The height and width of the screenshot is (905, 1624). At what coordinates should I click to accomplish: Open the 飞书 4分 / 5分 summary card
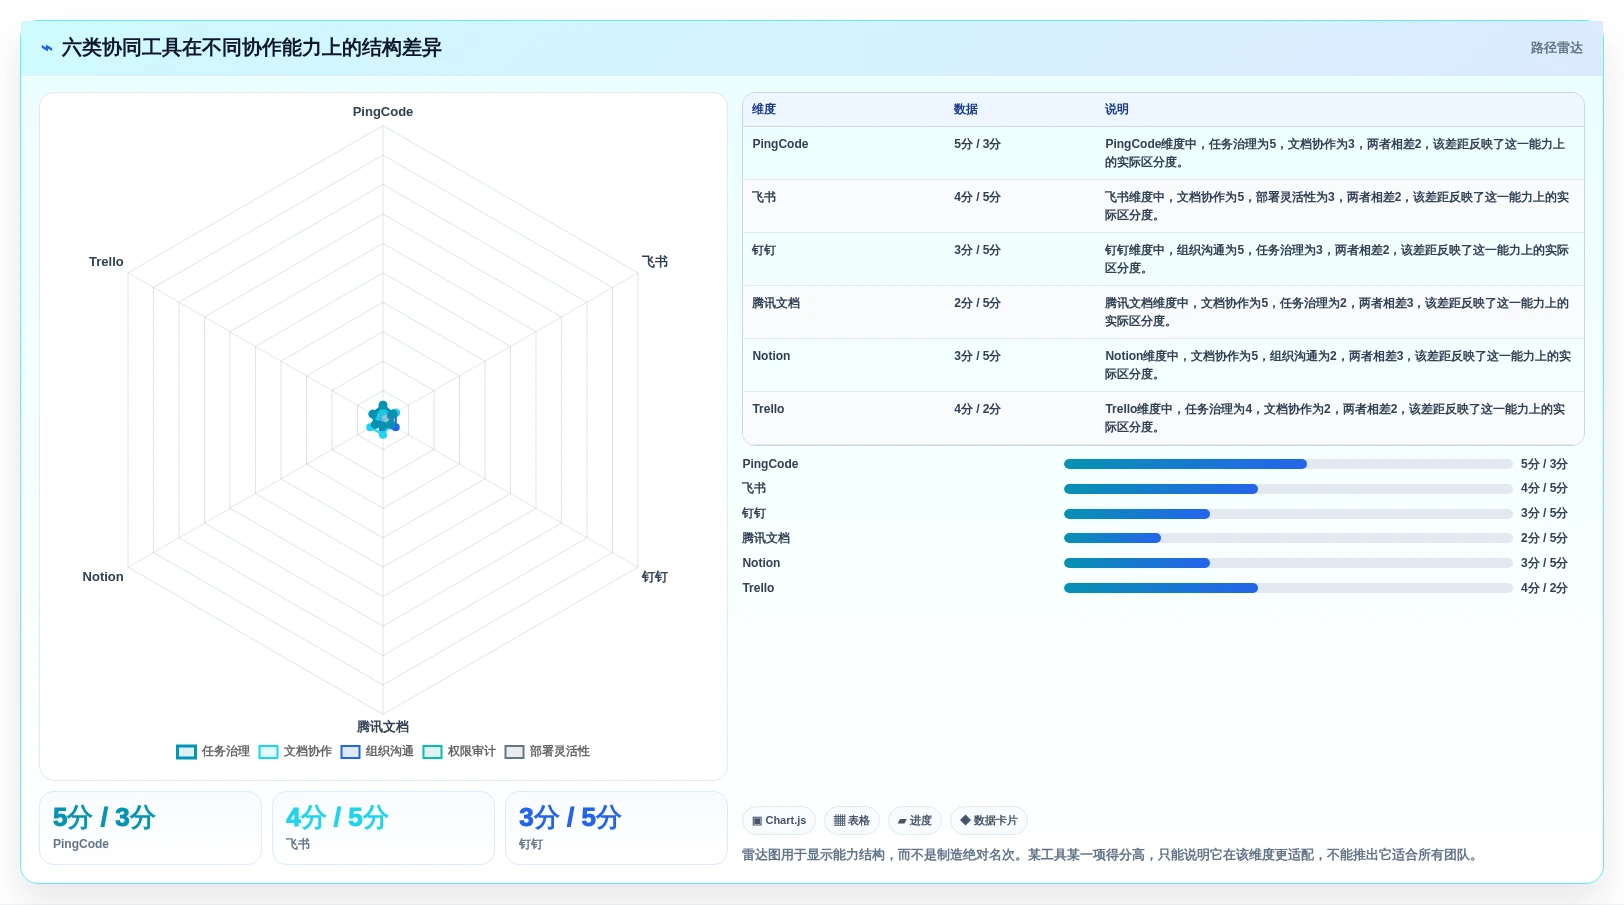pos(383,828)
